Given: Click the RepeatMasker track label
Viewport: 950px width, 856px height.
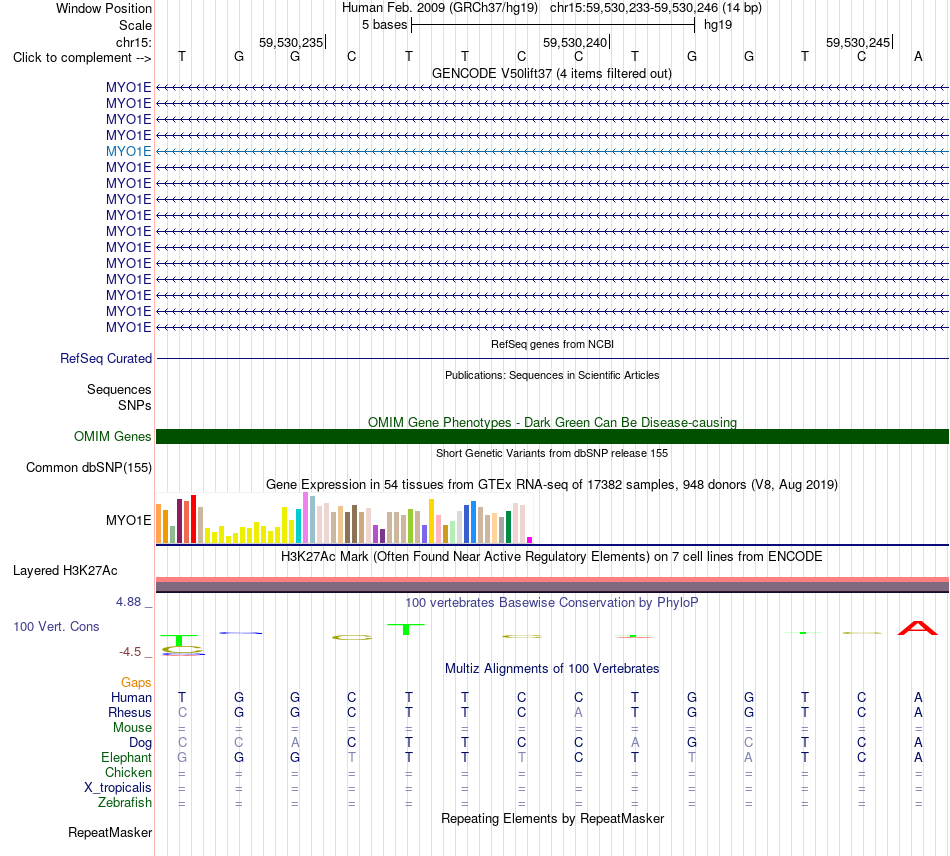Looking at the screenshot, I should pyautogui.click(x=110, y=833).
